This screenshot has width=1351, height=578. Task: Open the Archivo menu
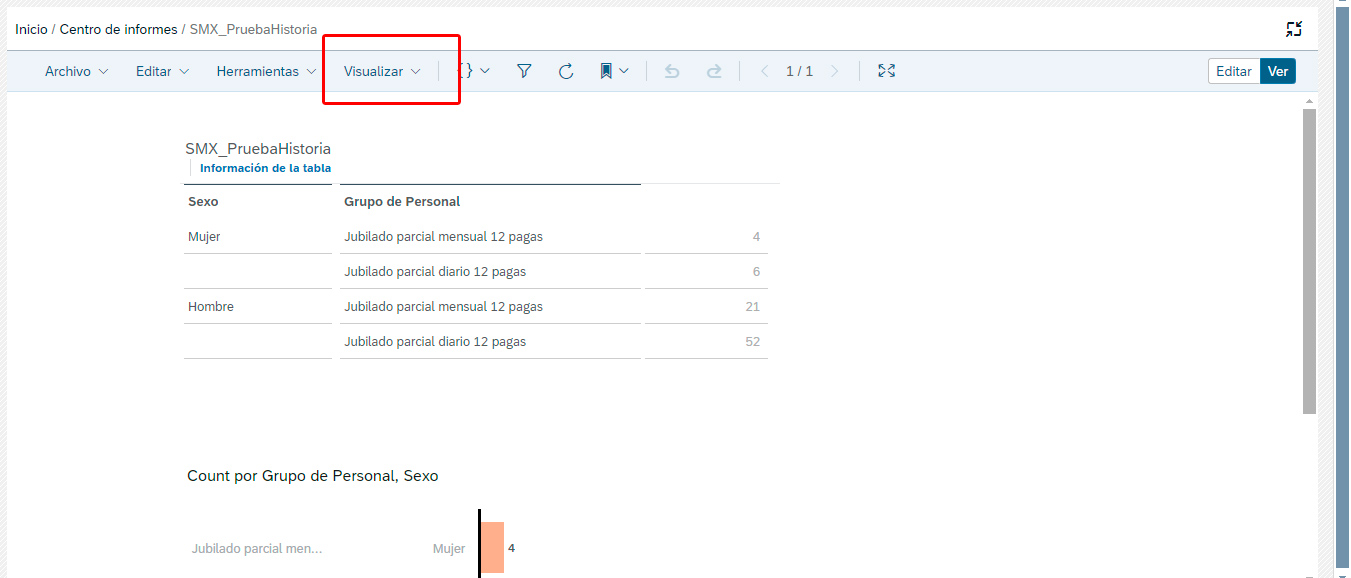click(x=76, y=71)
